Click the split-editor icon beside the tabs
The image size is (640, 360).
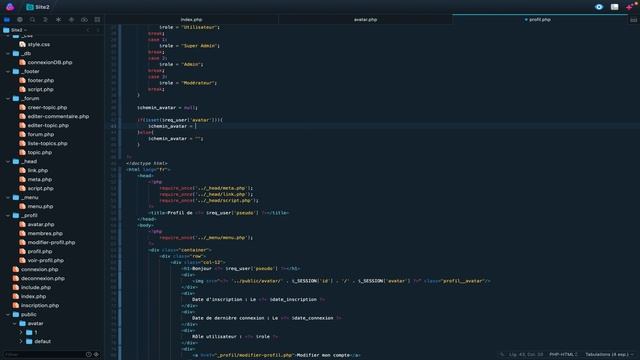pyautogui.click(x=633, y=20)
